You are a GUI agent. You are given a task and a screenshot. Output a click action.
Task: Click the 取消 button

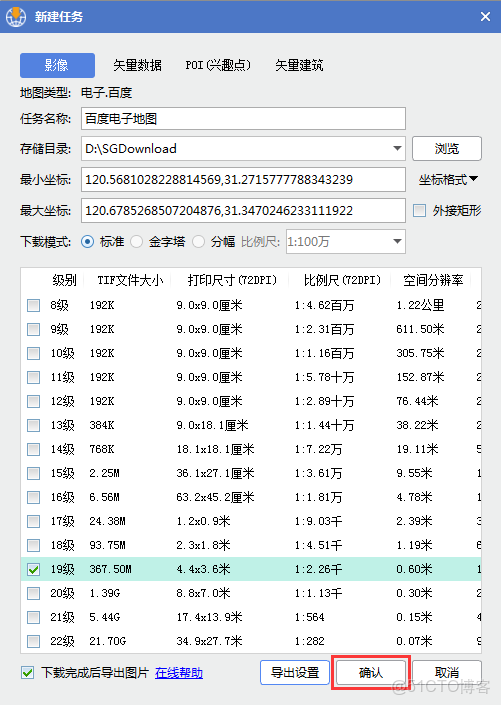tap(447, 673)
